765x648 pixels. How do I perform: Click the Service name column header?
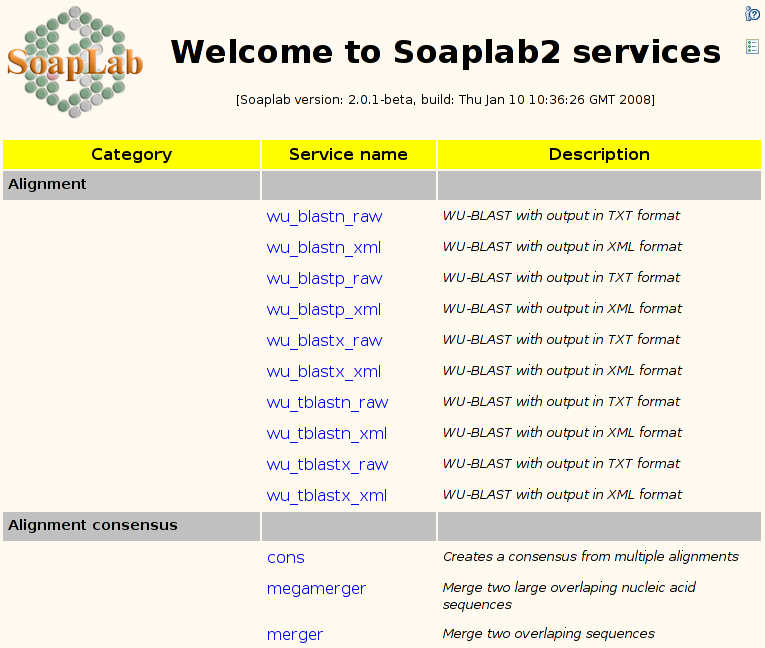coord(348,154)
